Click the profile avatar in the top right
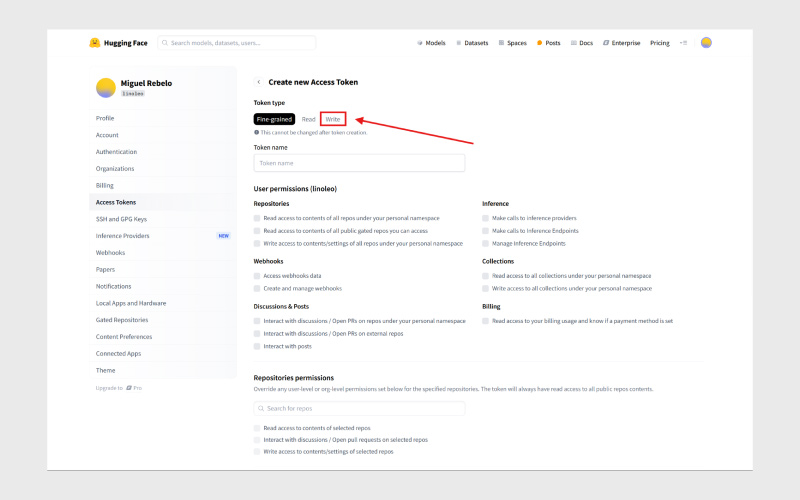Screen dimensions: 800x500 (x=706, y=43)
